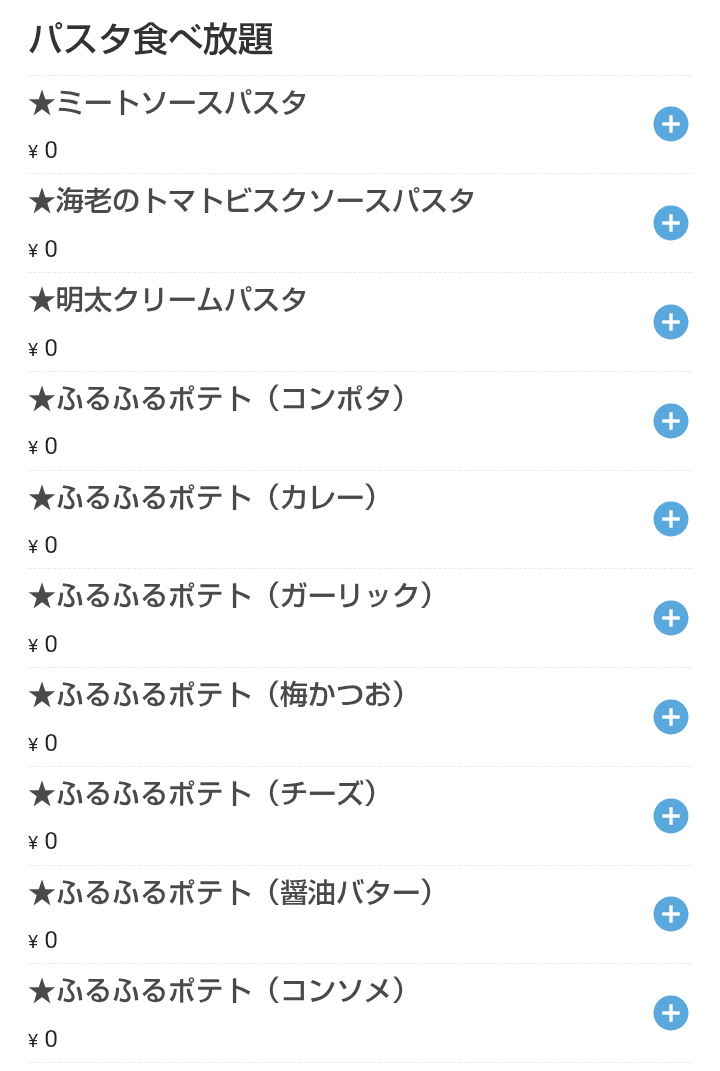Viewport: 720px width, 1071px height.
Task: Add ふるふるポテト（梅かつお） with plus icon
Action: [671, 717]
